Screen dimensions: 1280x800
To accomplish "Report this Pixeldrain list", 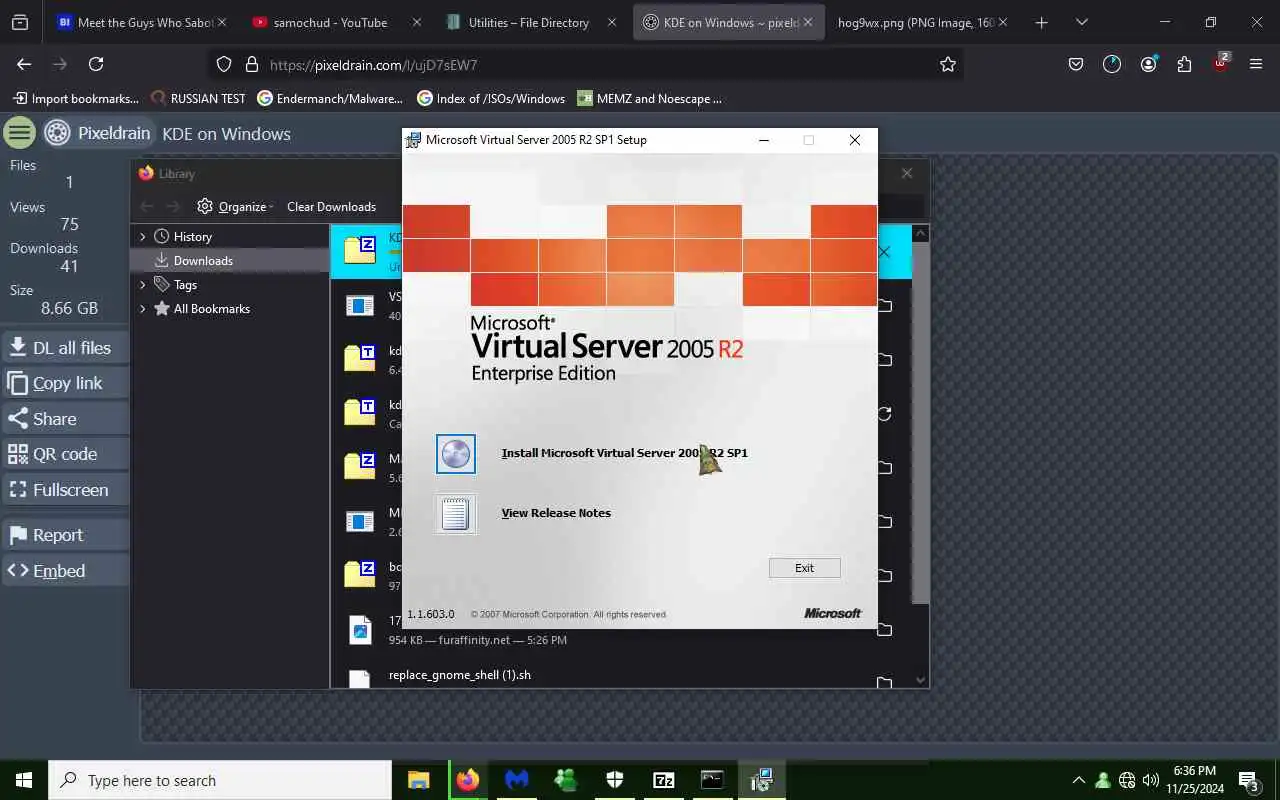I will click(65, 535).
